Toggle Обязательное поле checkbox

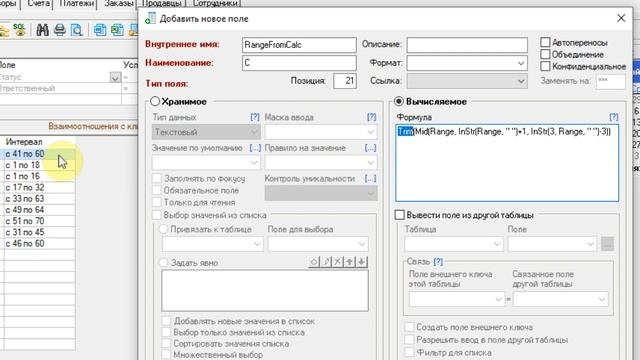coord(157,190)
